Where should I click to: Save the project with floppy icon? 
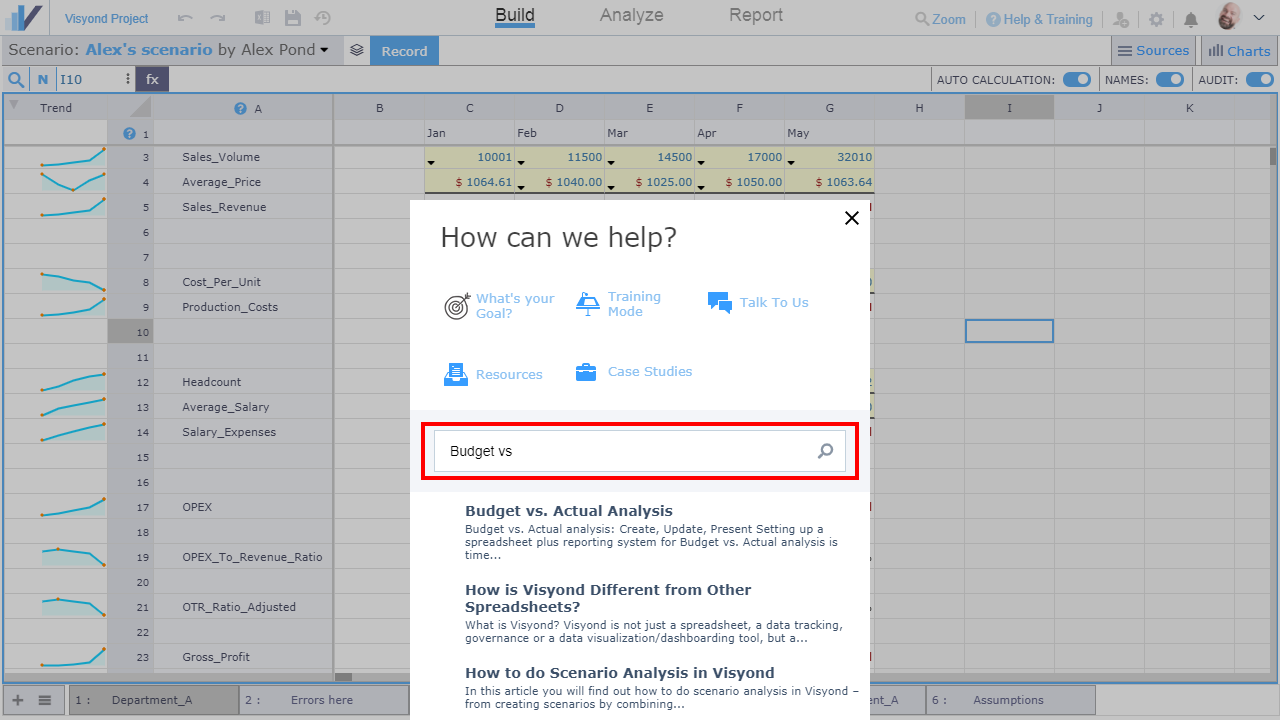coord(293,18)
